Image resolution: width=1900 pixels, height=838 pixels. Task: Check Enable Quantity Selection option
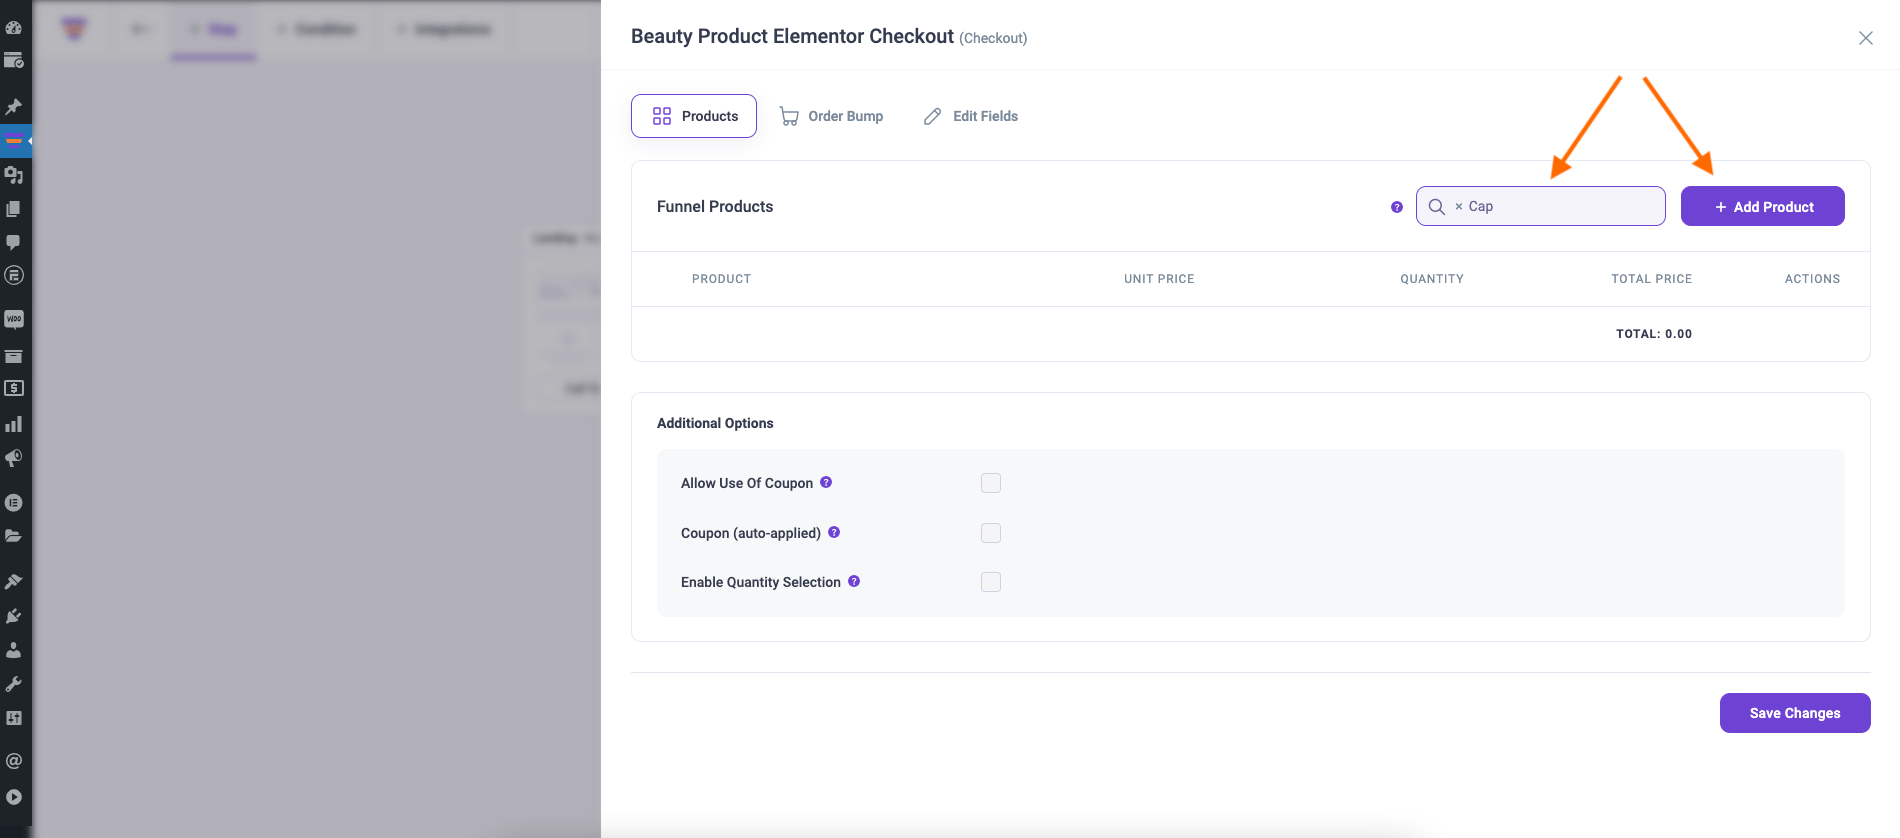click(991, 582)
